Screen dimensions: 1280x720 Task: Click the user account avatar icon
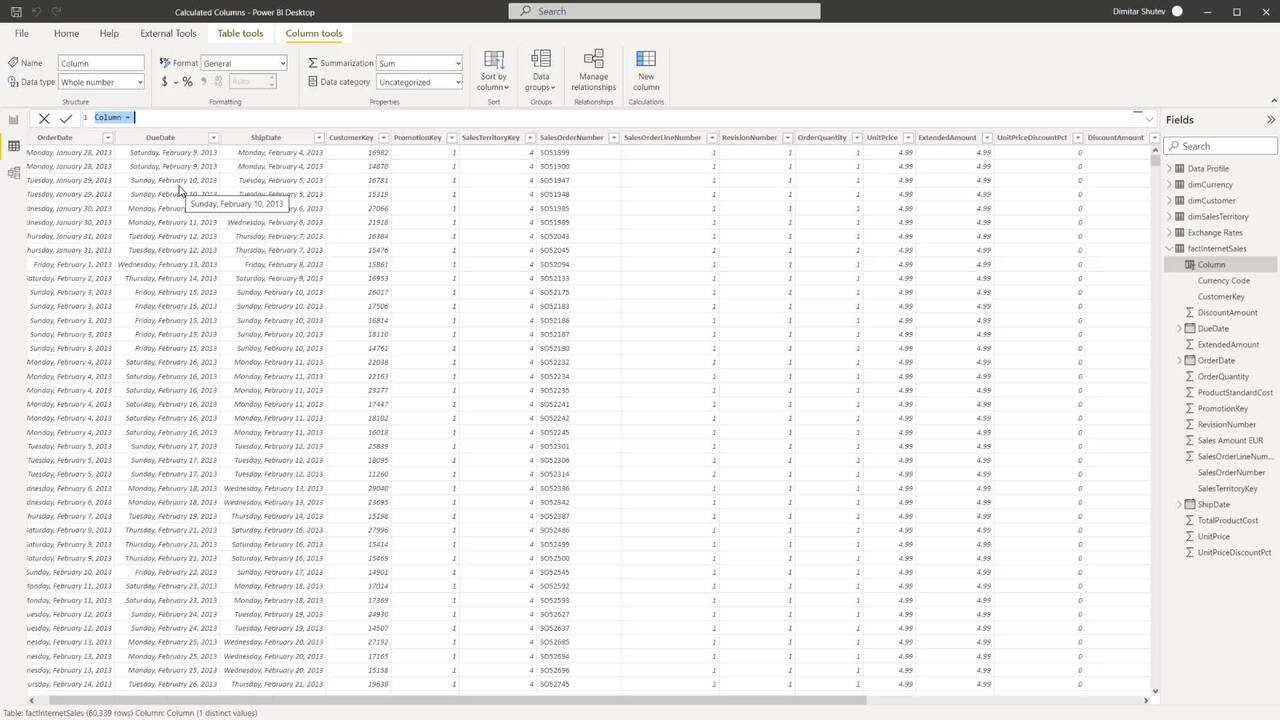(1177, 11)
